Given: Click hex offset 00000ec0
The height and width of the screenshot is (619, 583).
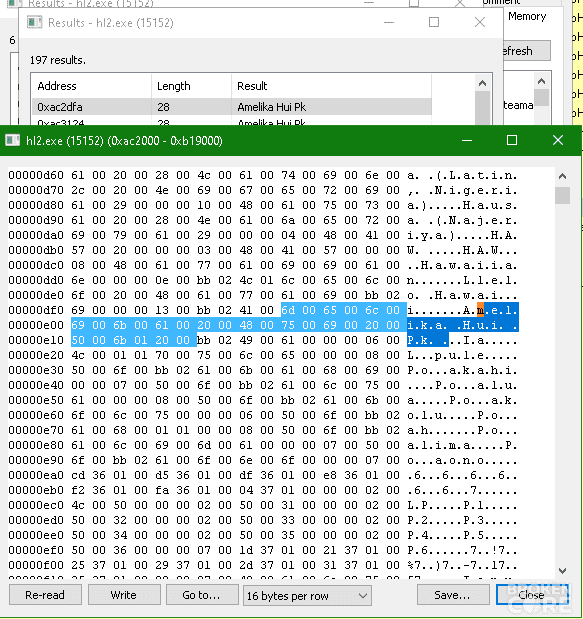Looking at the screenshot, I should tap(36, 505).
